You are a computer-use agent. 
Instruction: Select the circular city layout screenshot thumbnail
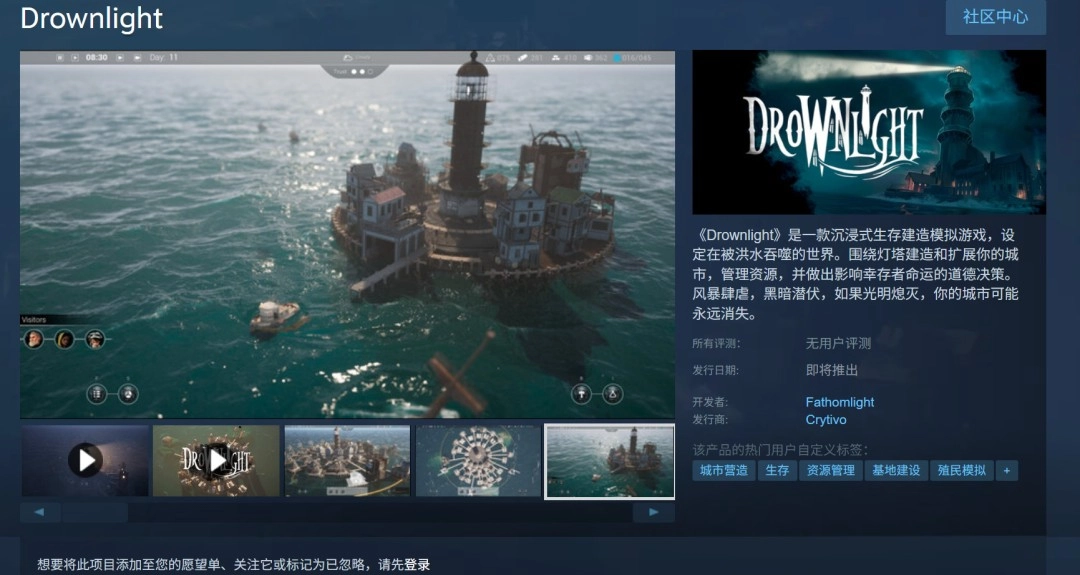click(x=478, y=460)
